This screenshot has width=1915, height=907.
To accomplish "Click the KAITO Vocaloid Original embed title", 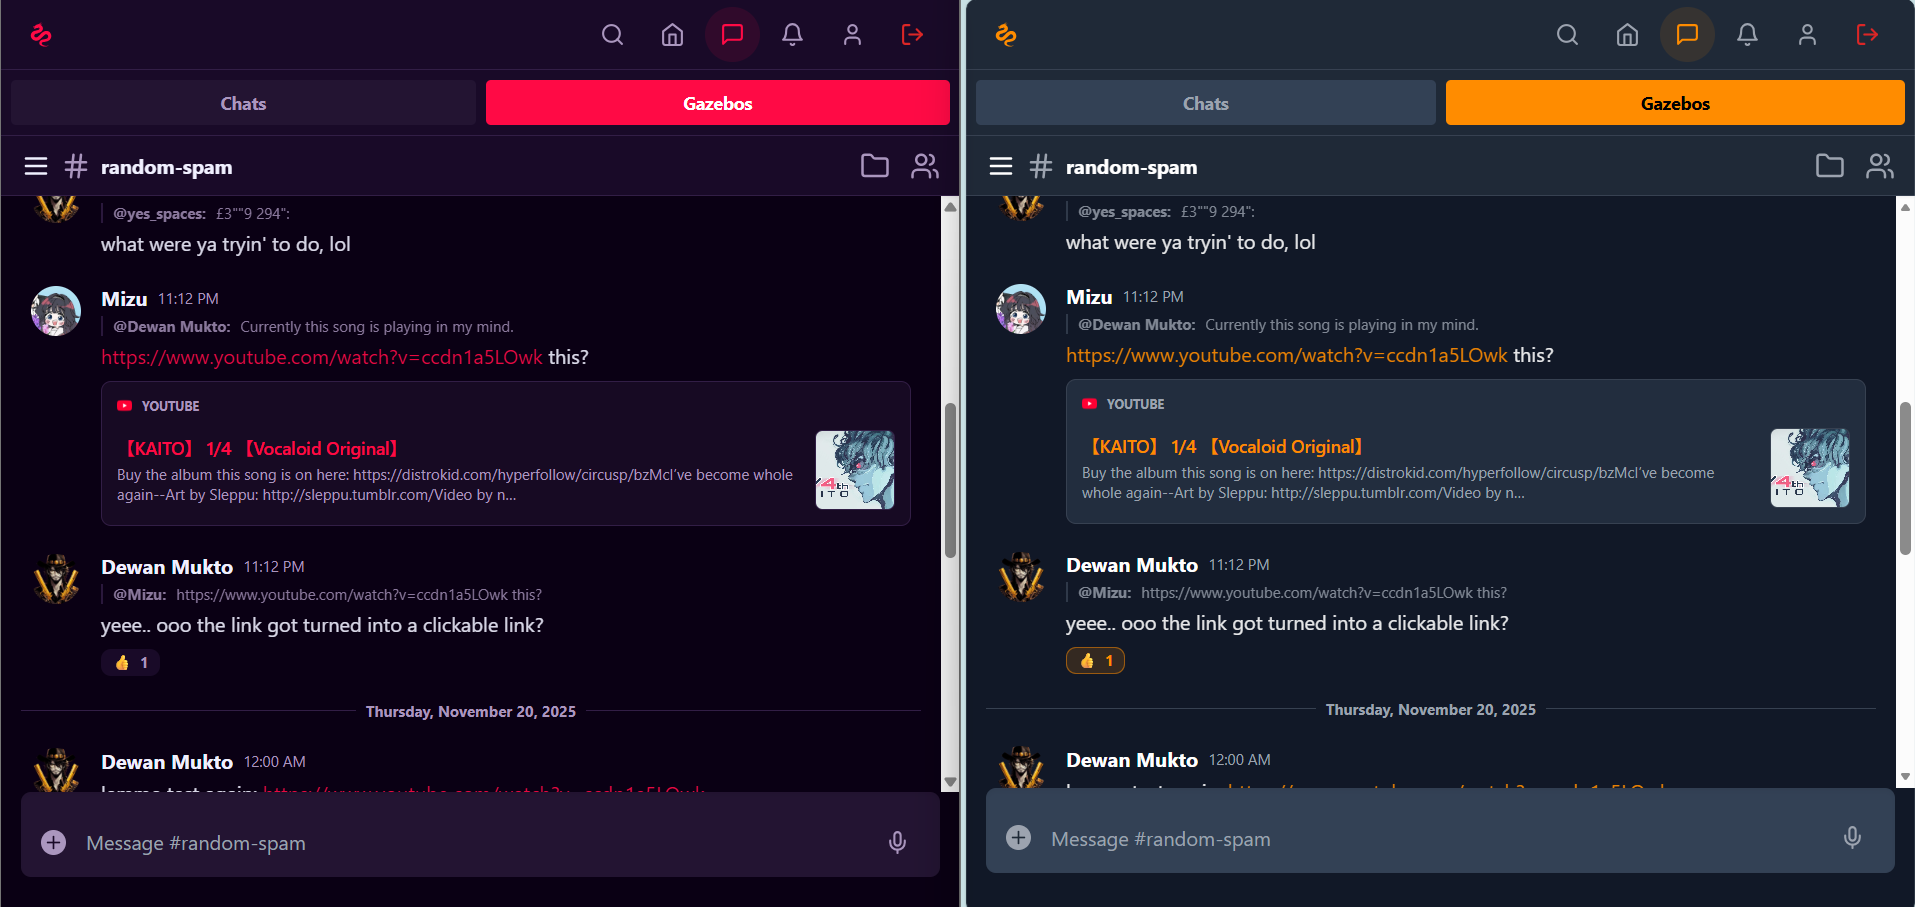I will 260,448.
